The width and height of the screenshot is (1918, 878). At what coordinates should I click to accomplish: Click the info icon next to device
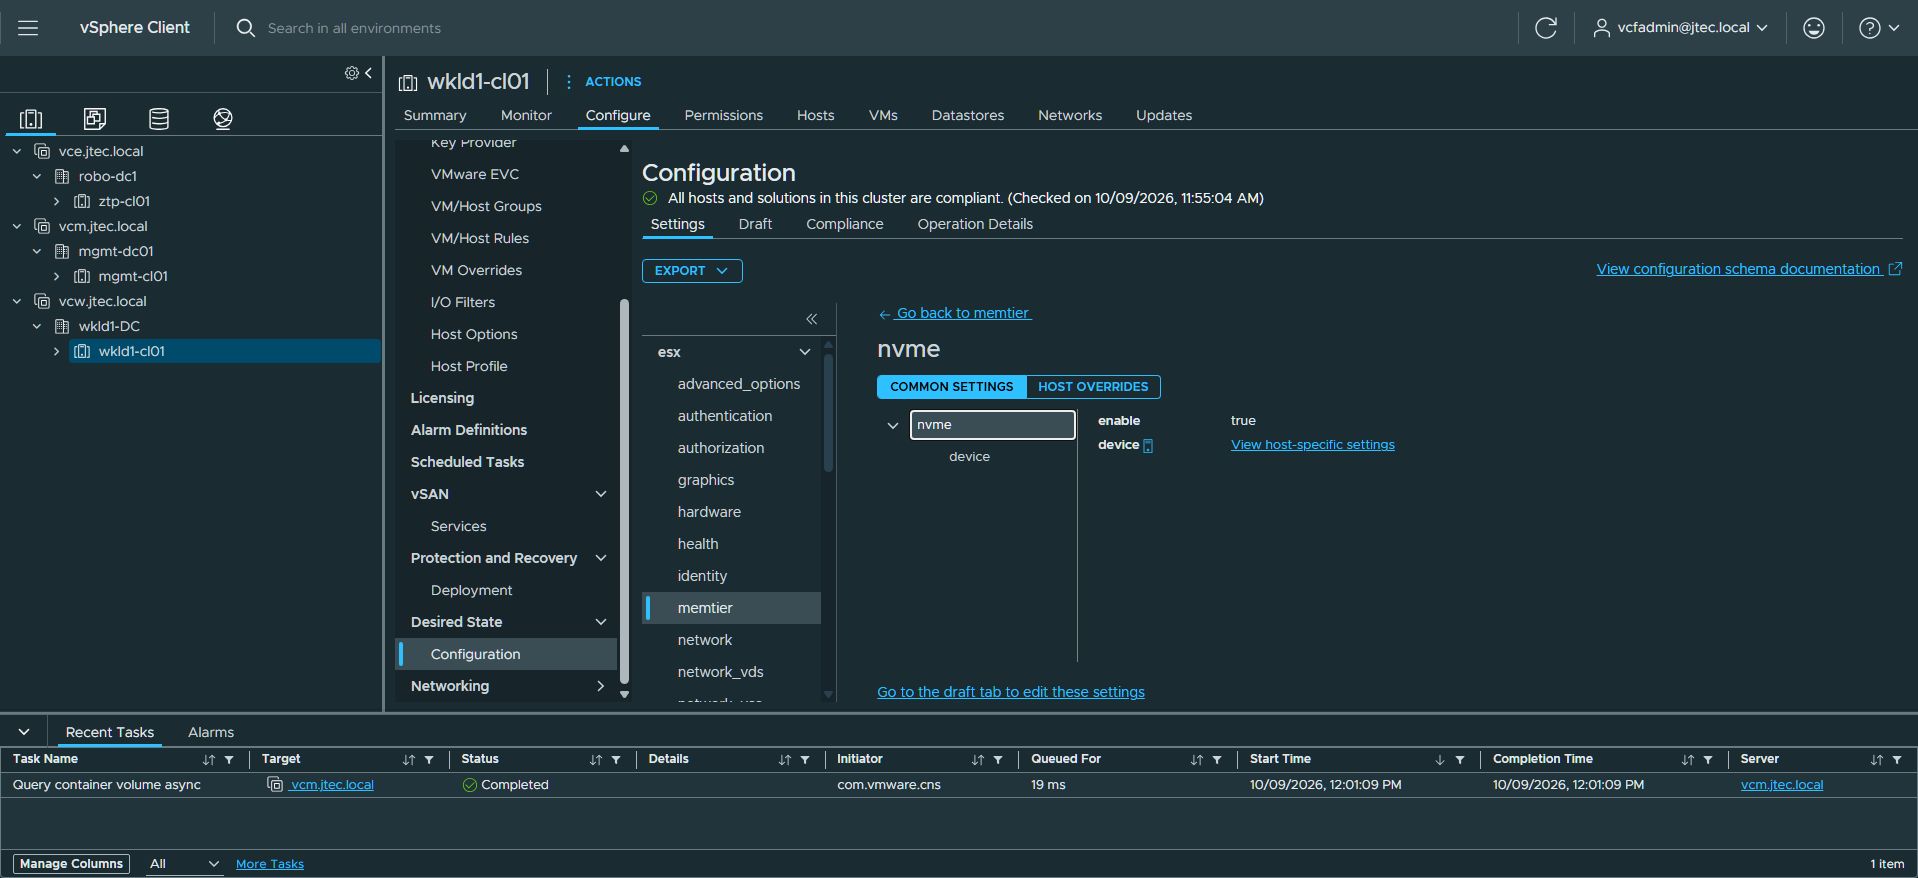click(1148, 446)
